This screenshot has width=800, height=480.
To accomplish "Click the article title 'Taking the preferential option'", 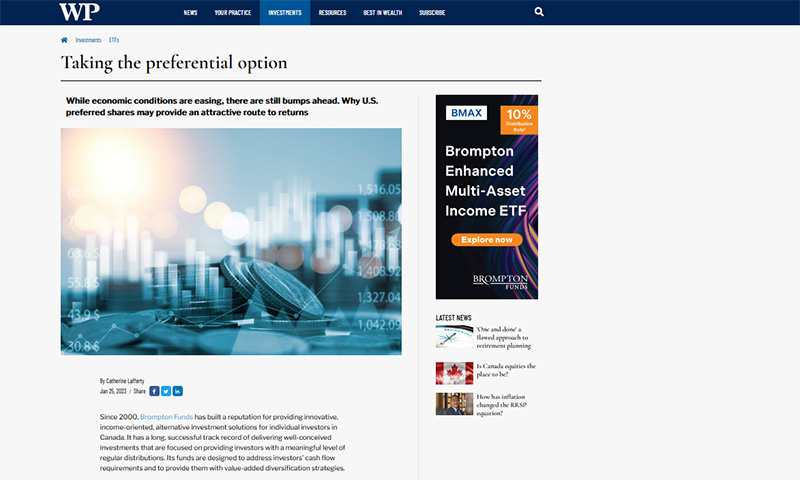I will [174, 63].
